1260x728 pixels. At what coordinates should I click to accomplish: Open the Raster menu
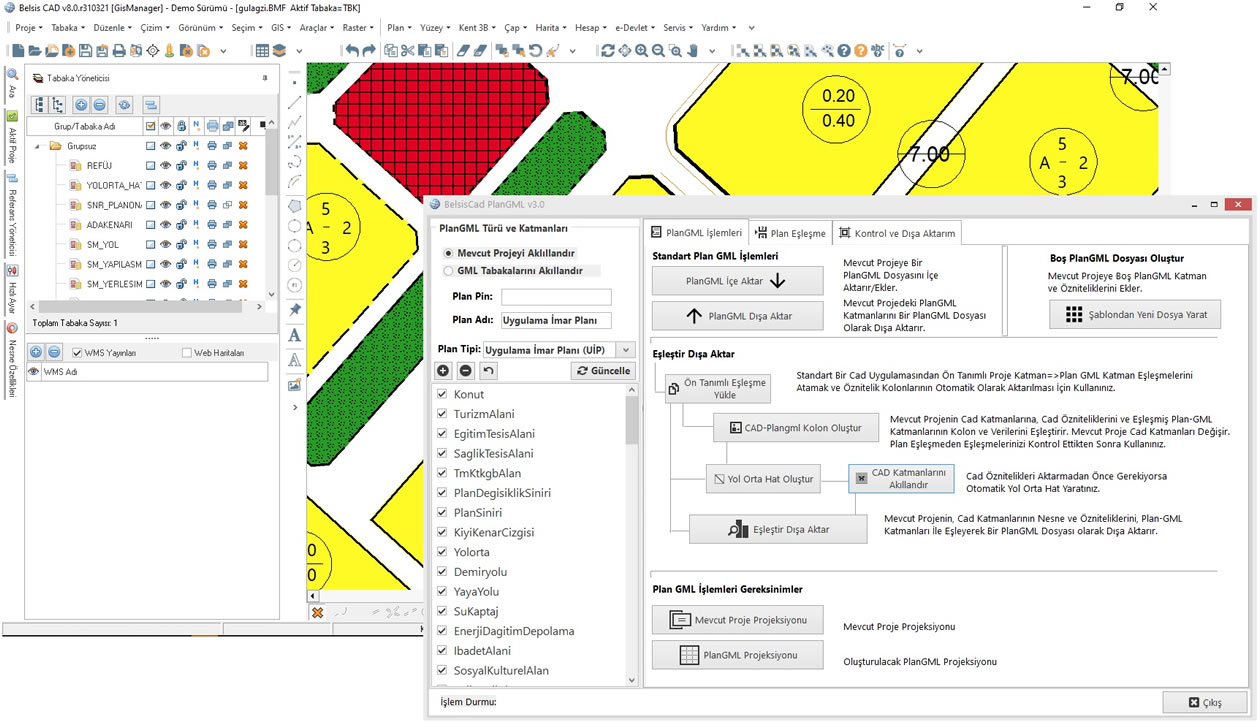357,28
